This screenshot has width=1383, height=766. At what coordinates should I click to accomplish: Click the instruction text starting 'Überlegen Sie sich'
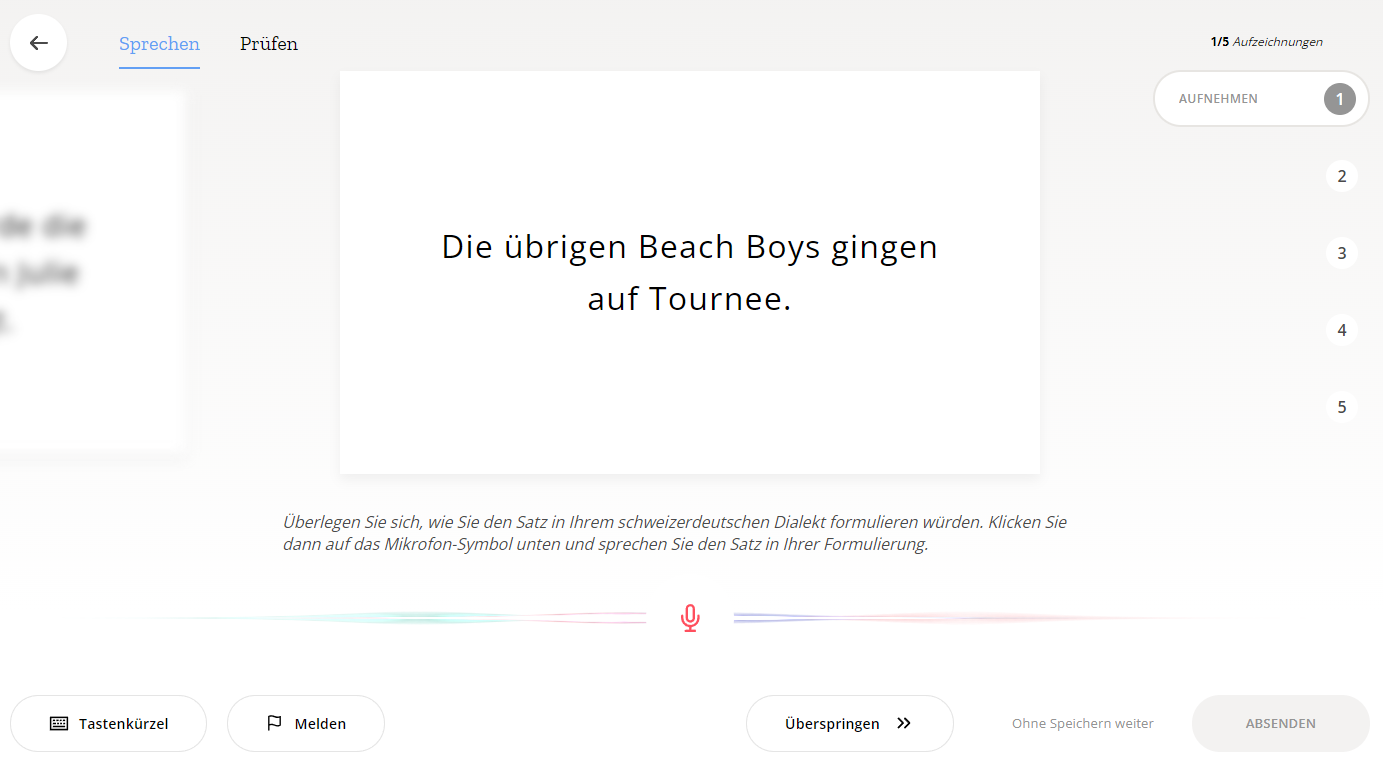(x=675, y=534)
